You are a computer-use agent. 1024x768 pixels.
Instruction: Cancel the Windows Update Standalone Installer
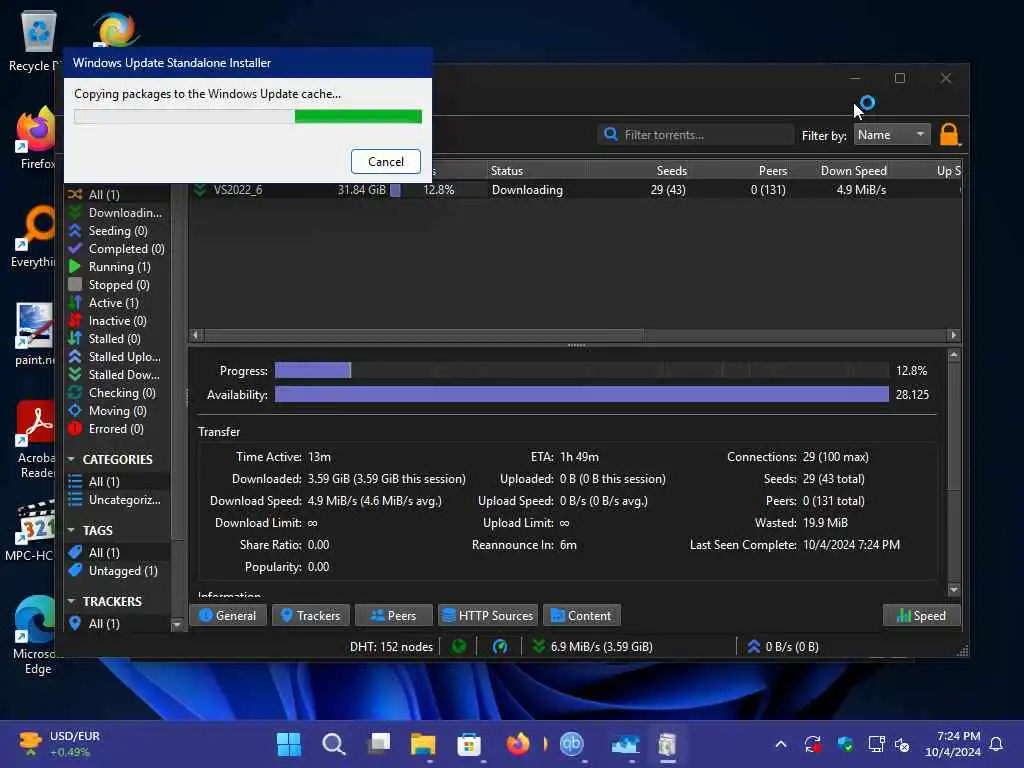click(385, 161)
